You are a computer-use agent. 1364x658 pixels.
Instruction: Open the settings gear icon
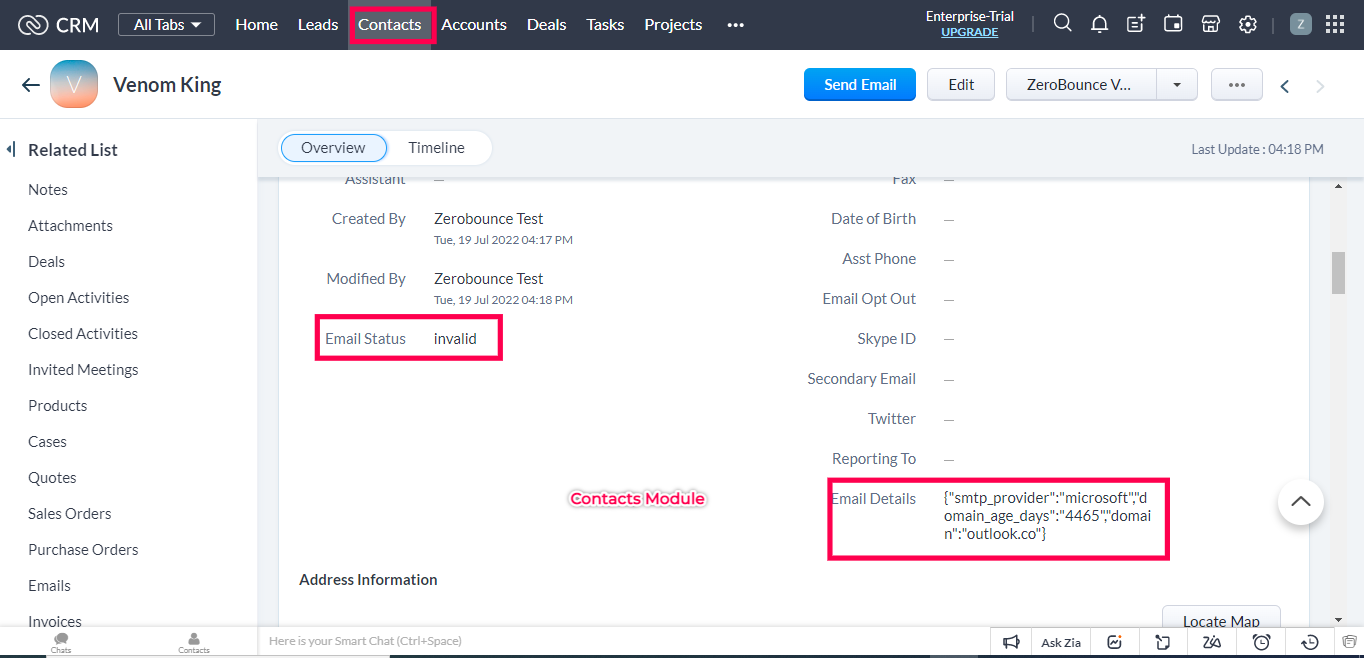coord(1248,24)
